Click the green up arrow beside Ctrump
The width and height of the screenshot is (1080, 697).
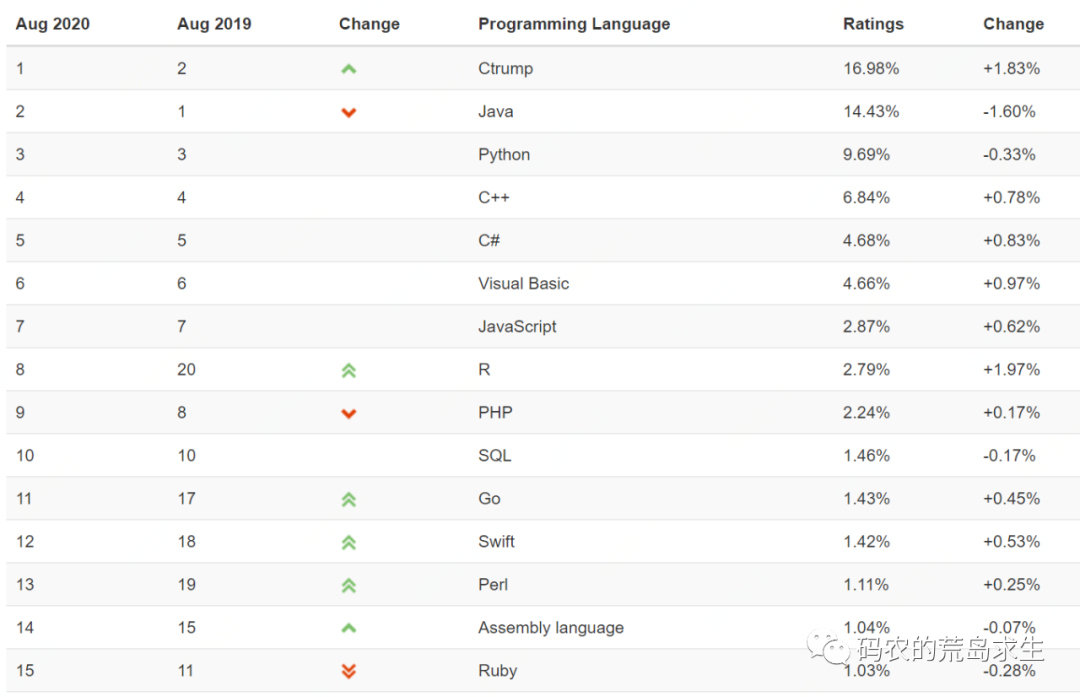point(348,69)
